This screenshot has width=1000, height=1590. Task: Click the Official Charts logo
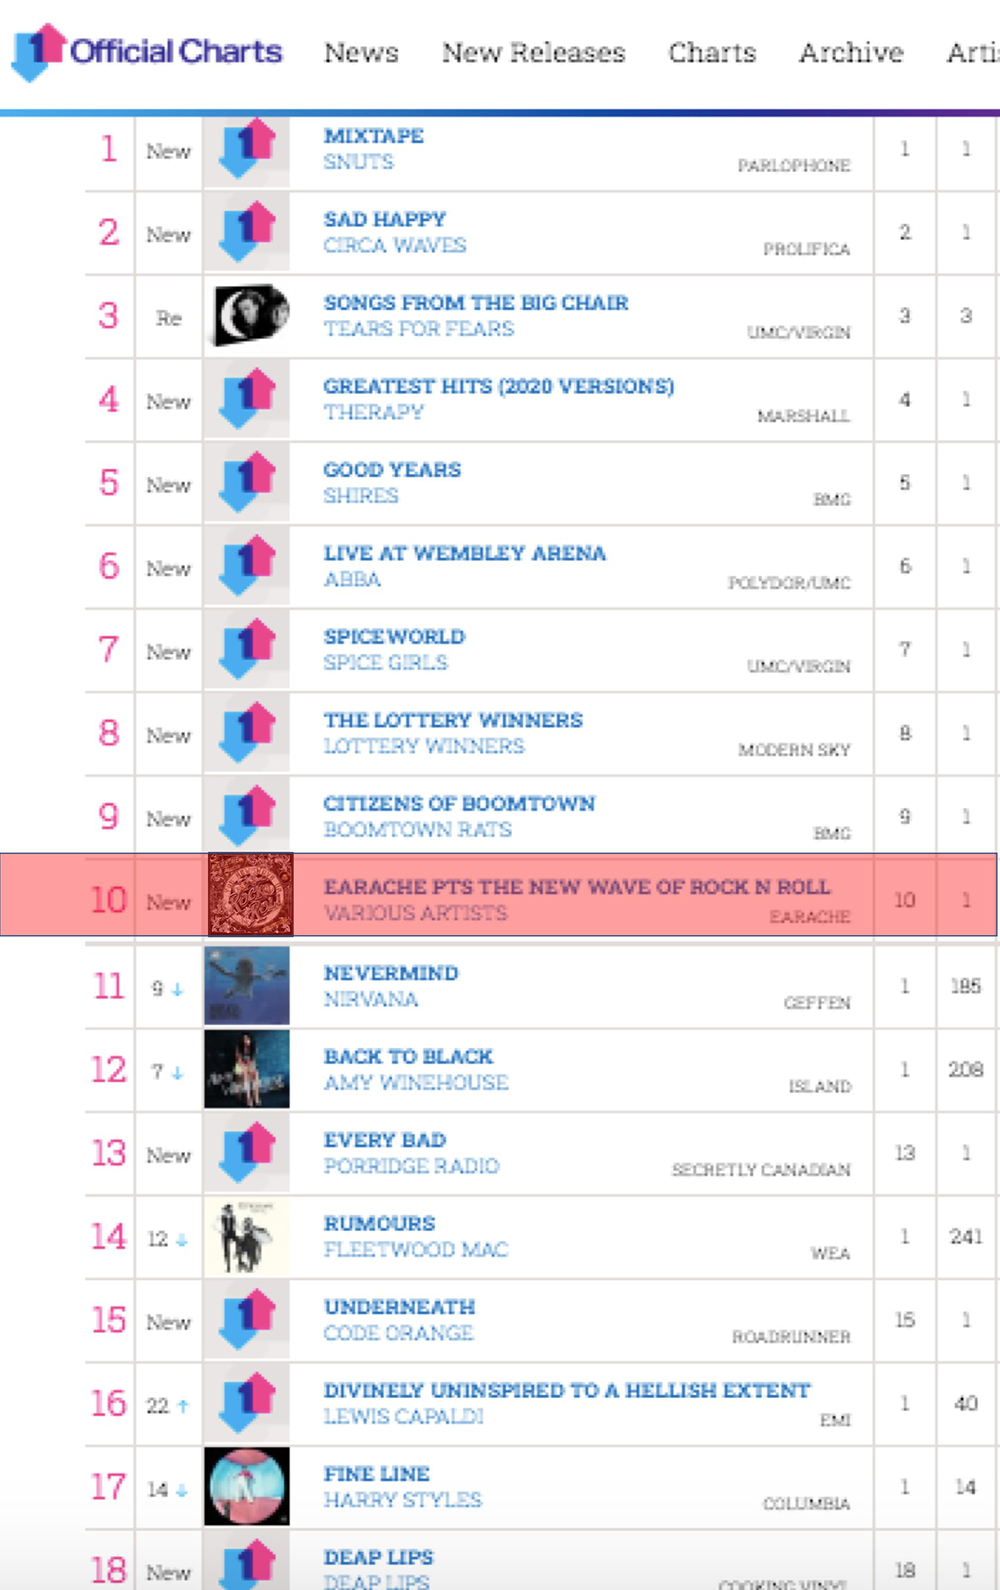click(x=147, y=51)
